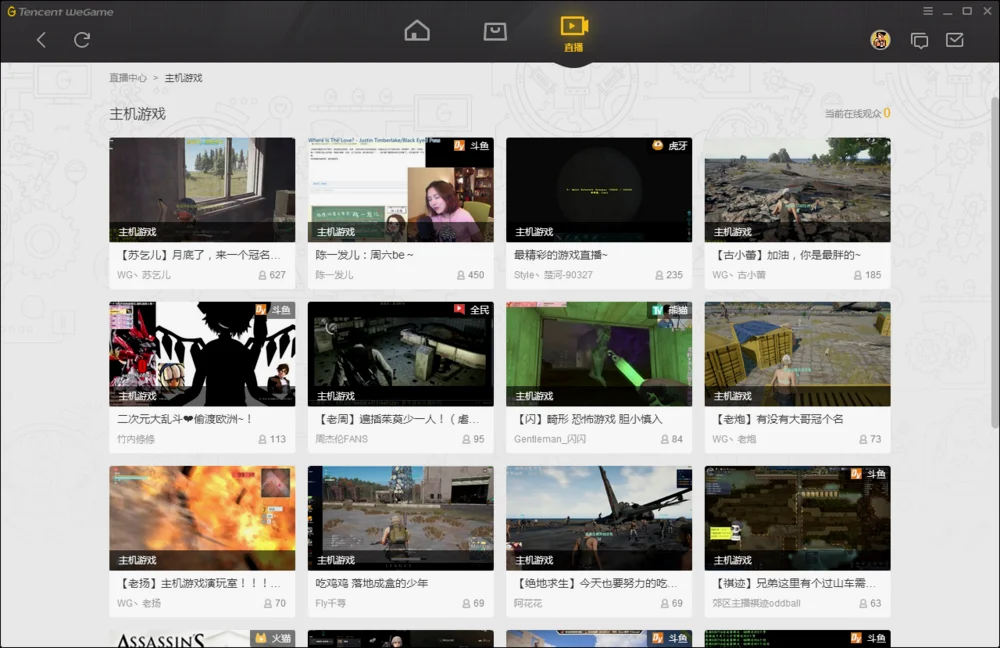Click title 【古小蕾】加油，你是最胖的~

click(786, 255)
